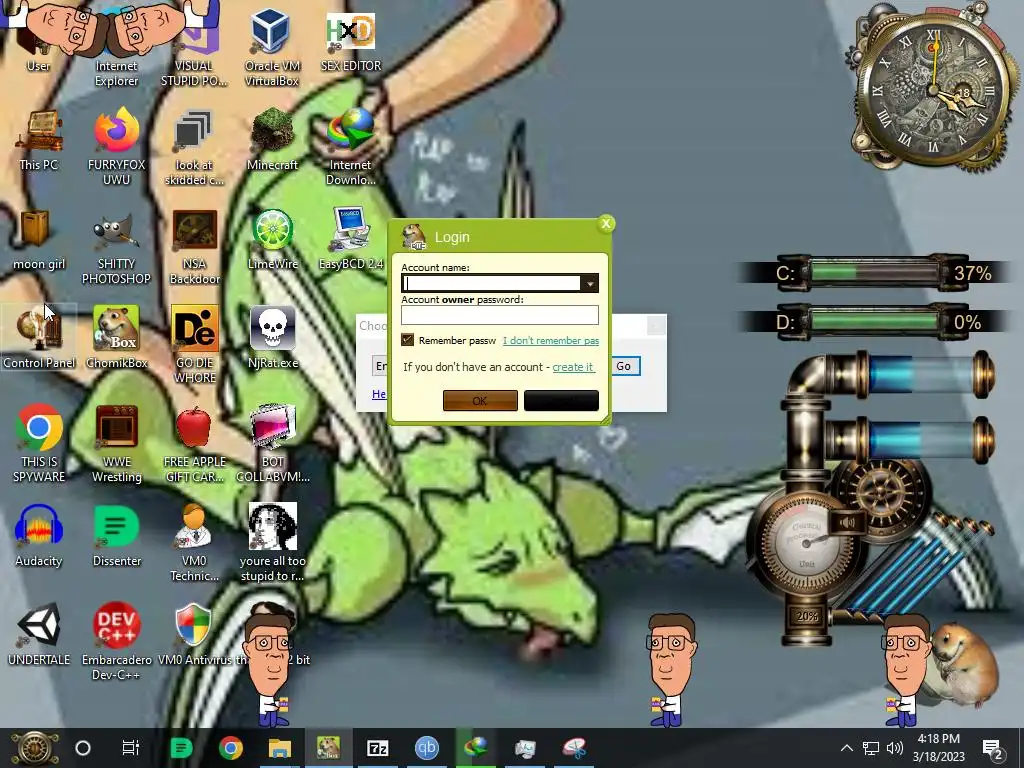Open the EasyBCD 2.4 desktop icon
The height and width of the screenshot is (768, 1024).
click(351, 240)
